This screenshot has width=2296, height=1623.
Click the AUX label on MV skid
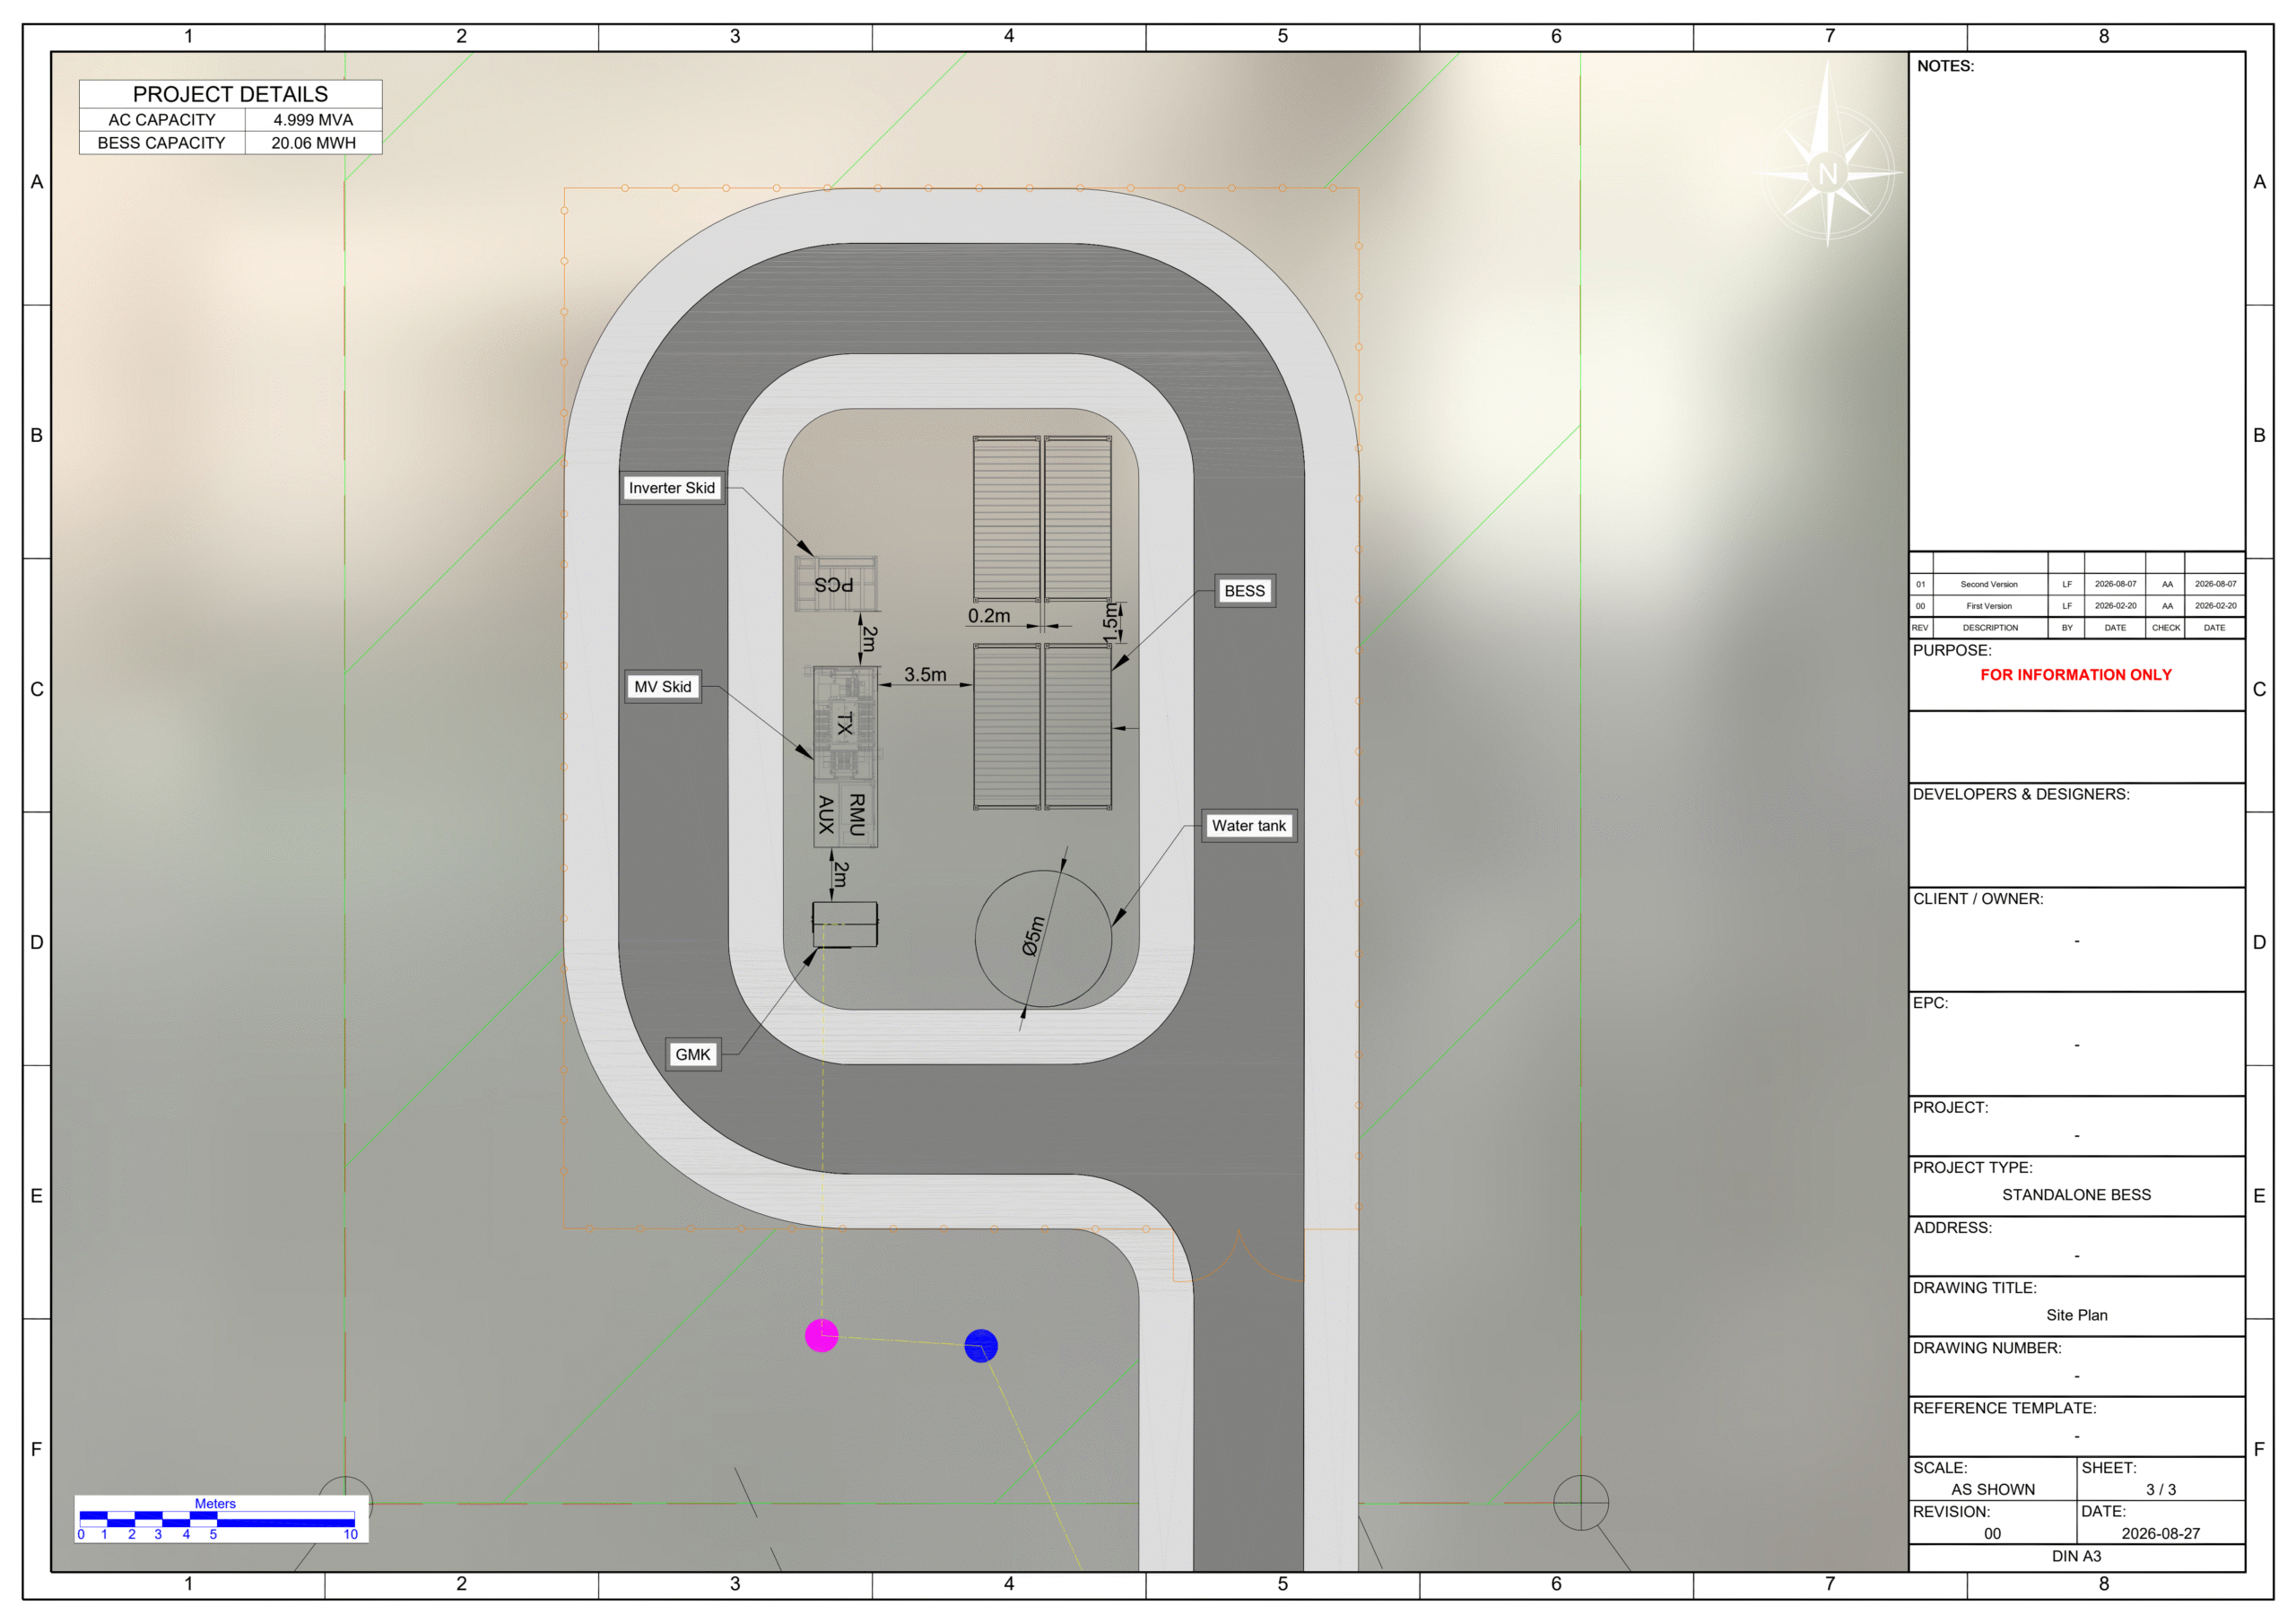pyautogui.click(x=826, y=815)
